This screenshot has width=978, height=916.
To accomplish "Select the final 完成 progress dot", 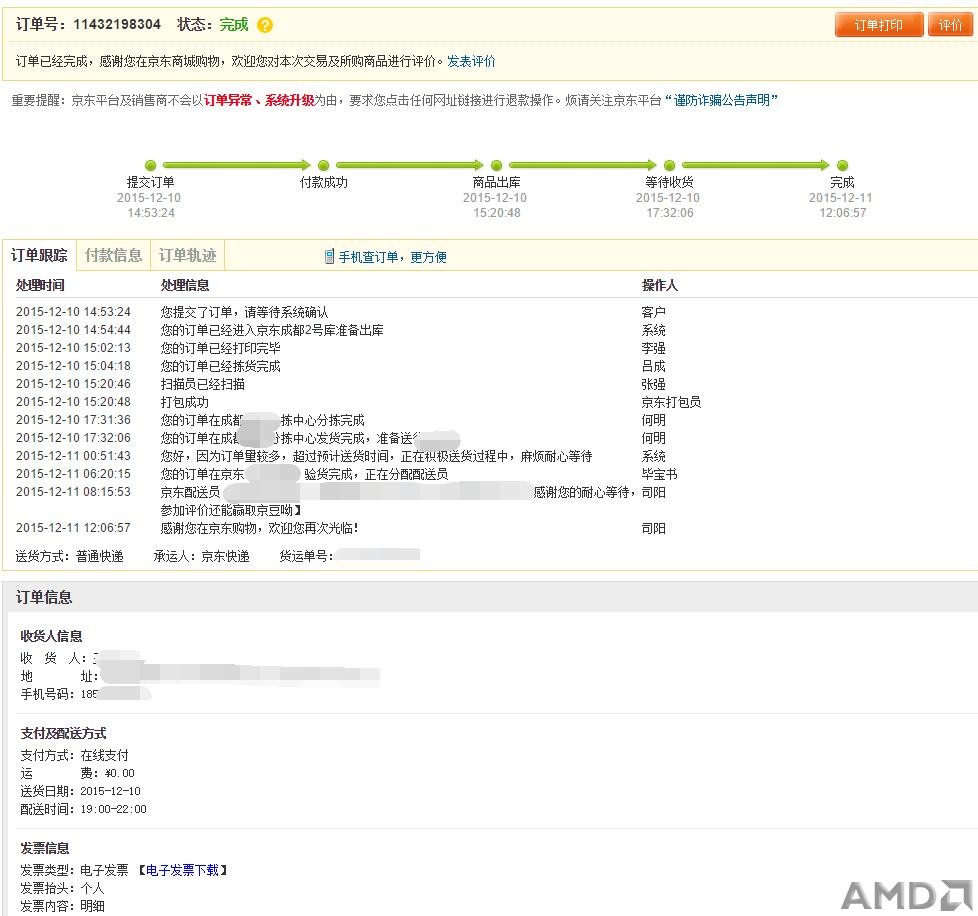I will click(x=842, y=165).
